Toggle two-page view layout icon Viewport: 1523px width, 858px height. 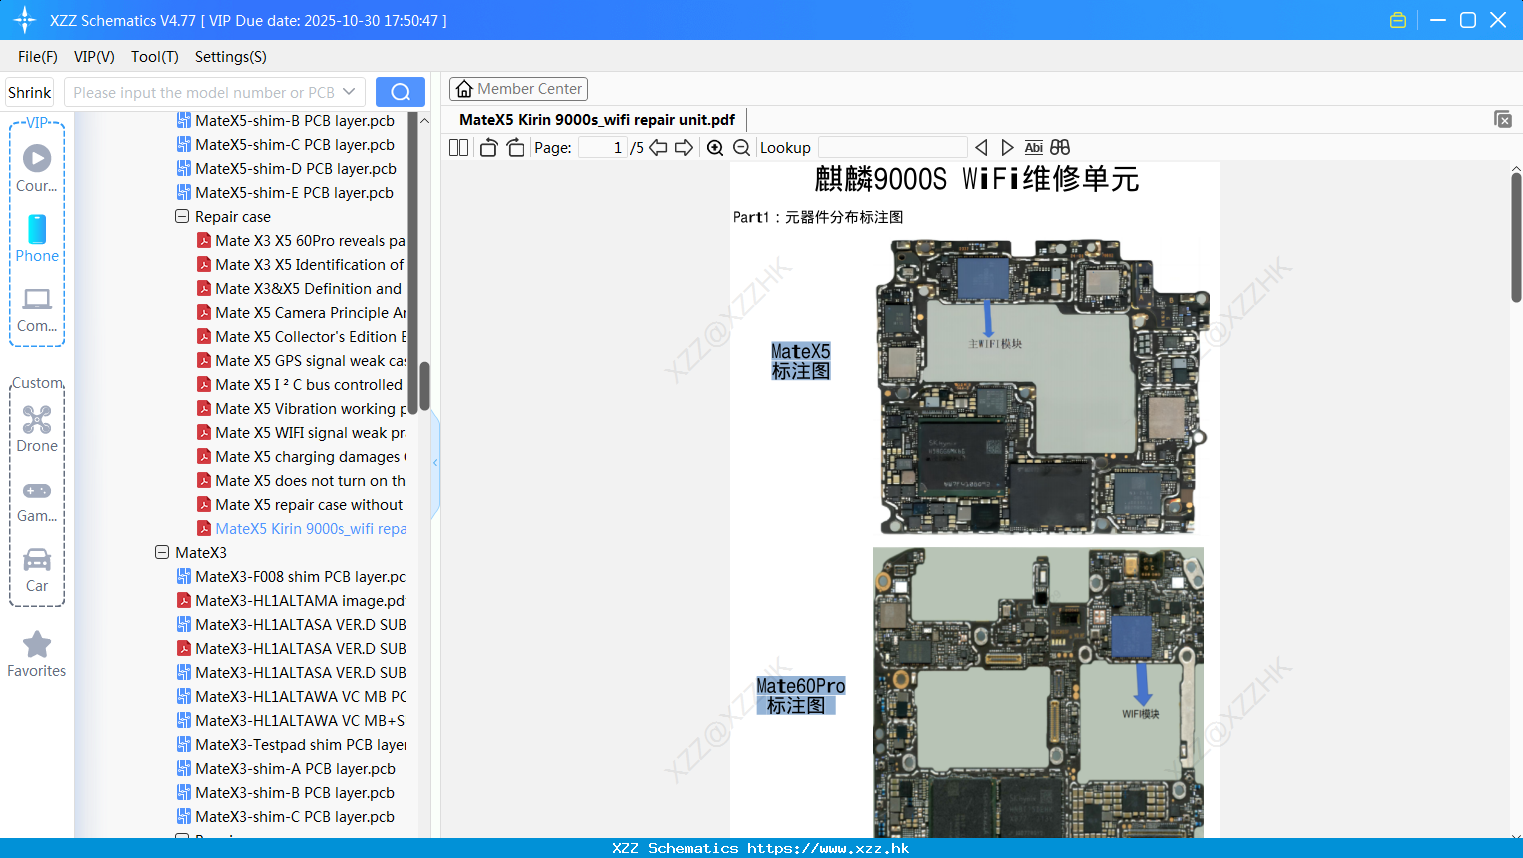458,148
